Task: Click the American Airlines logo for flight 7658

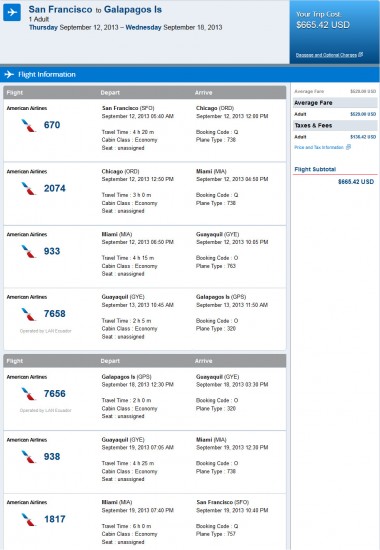Action: (x=29, y=314)
